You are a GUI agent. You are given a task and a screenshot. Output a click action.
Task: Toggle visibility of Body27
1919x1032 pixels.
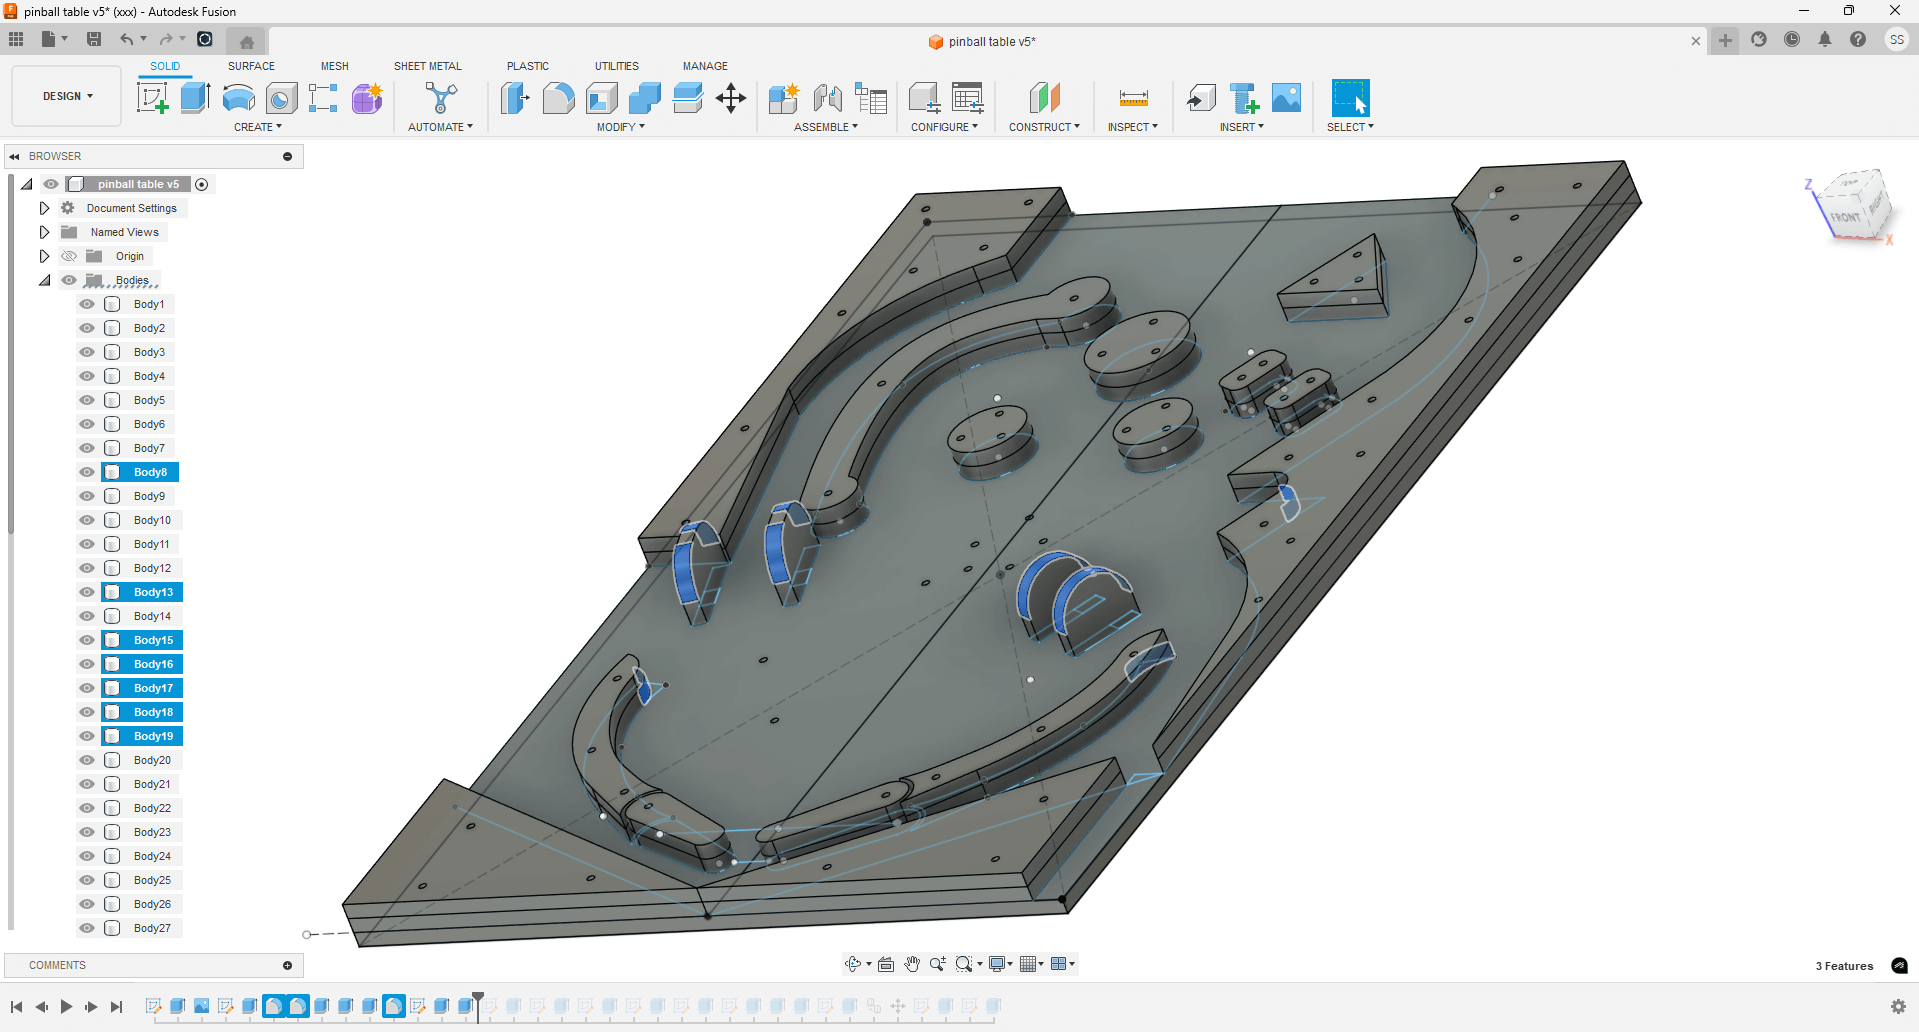click(87, 928)
